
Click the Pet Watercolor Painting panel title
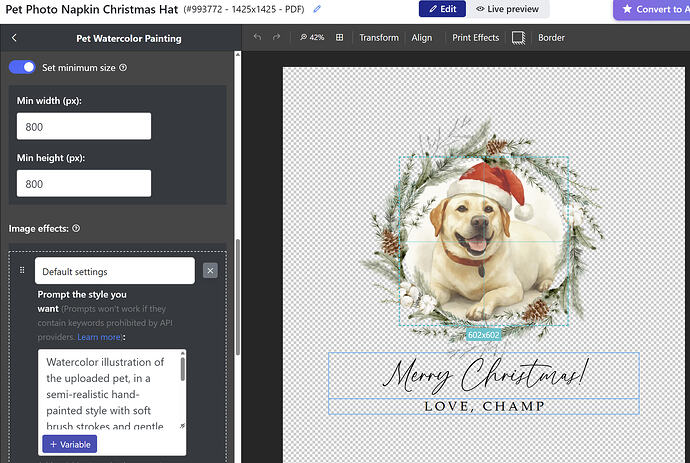click(128, 38)
